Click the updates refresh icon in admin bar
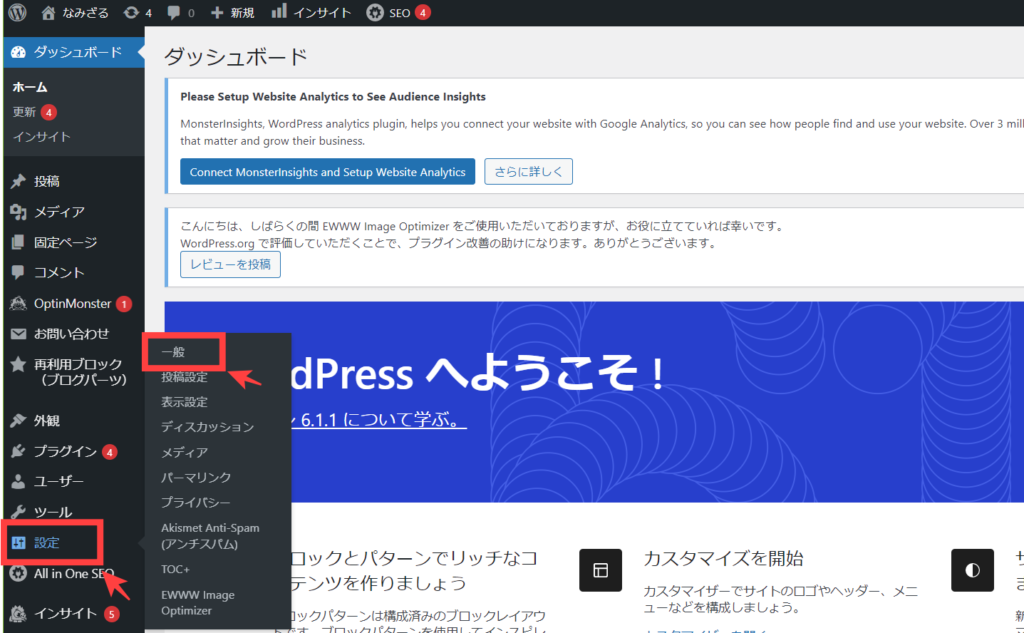Viewport: 1024px width, 633px height. (131, 12)
